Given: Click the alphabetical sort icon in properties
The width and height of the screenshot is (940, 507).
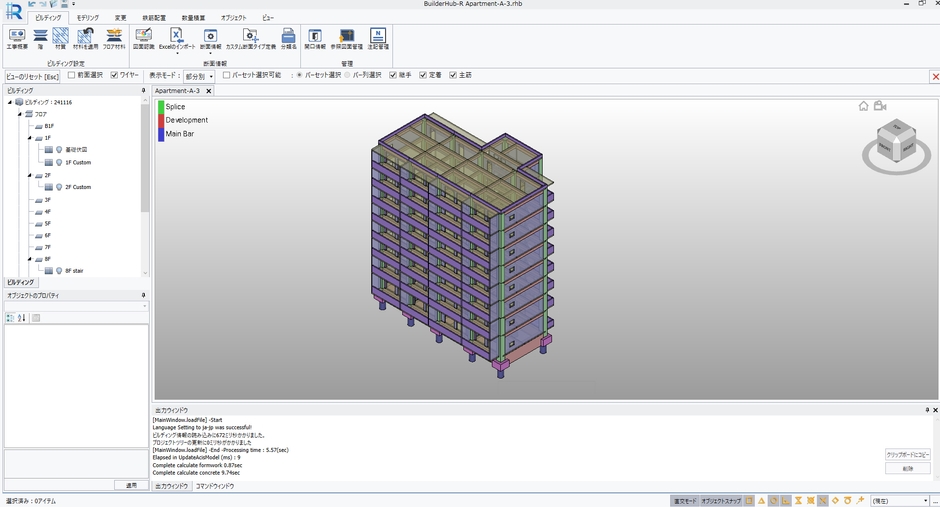Looking at the screenshot, I should [x=22, y=318].
